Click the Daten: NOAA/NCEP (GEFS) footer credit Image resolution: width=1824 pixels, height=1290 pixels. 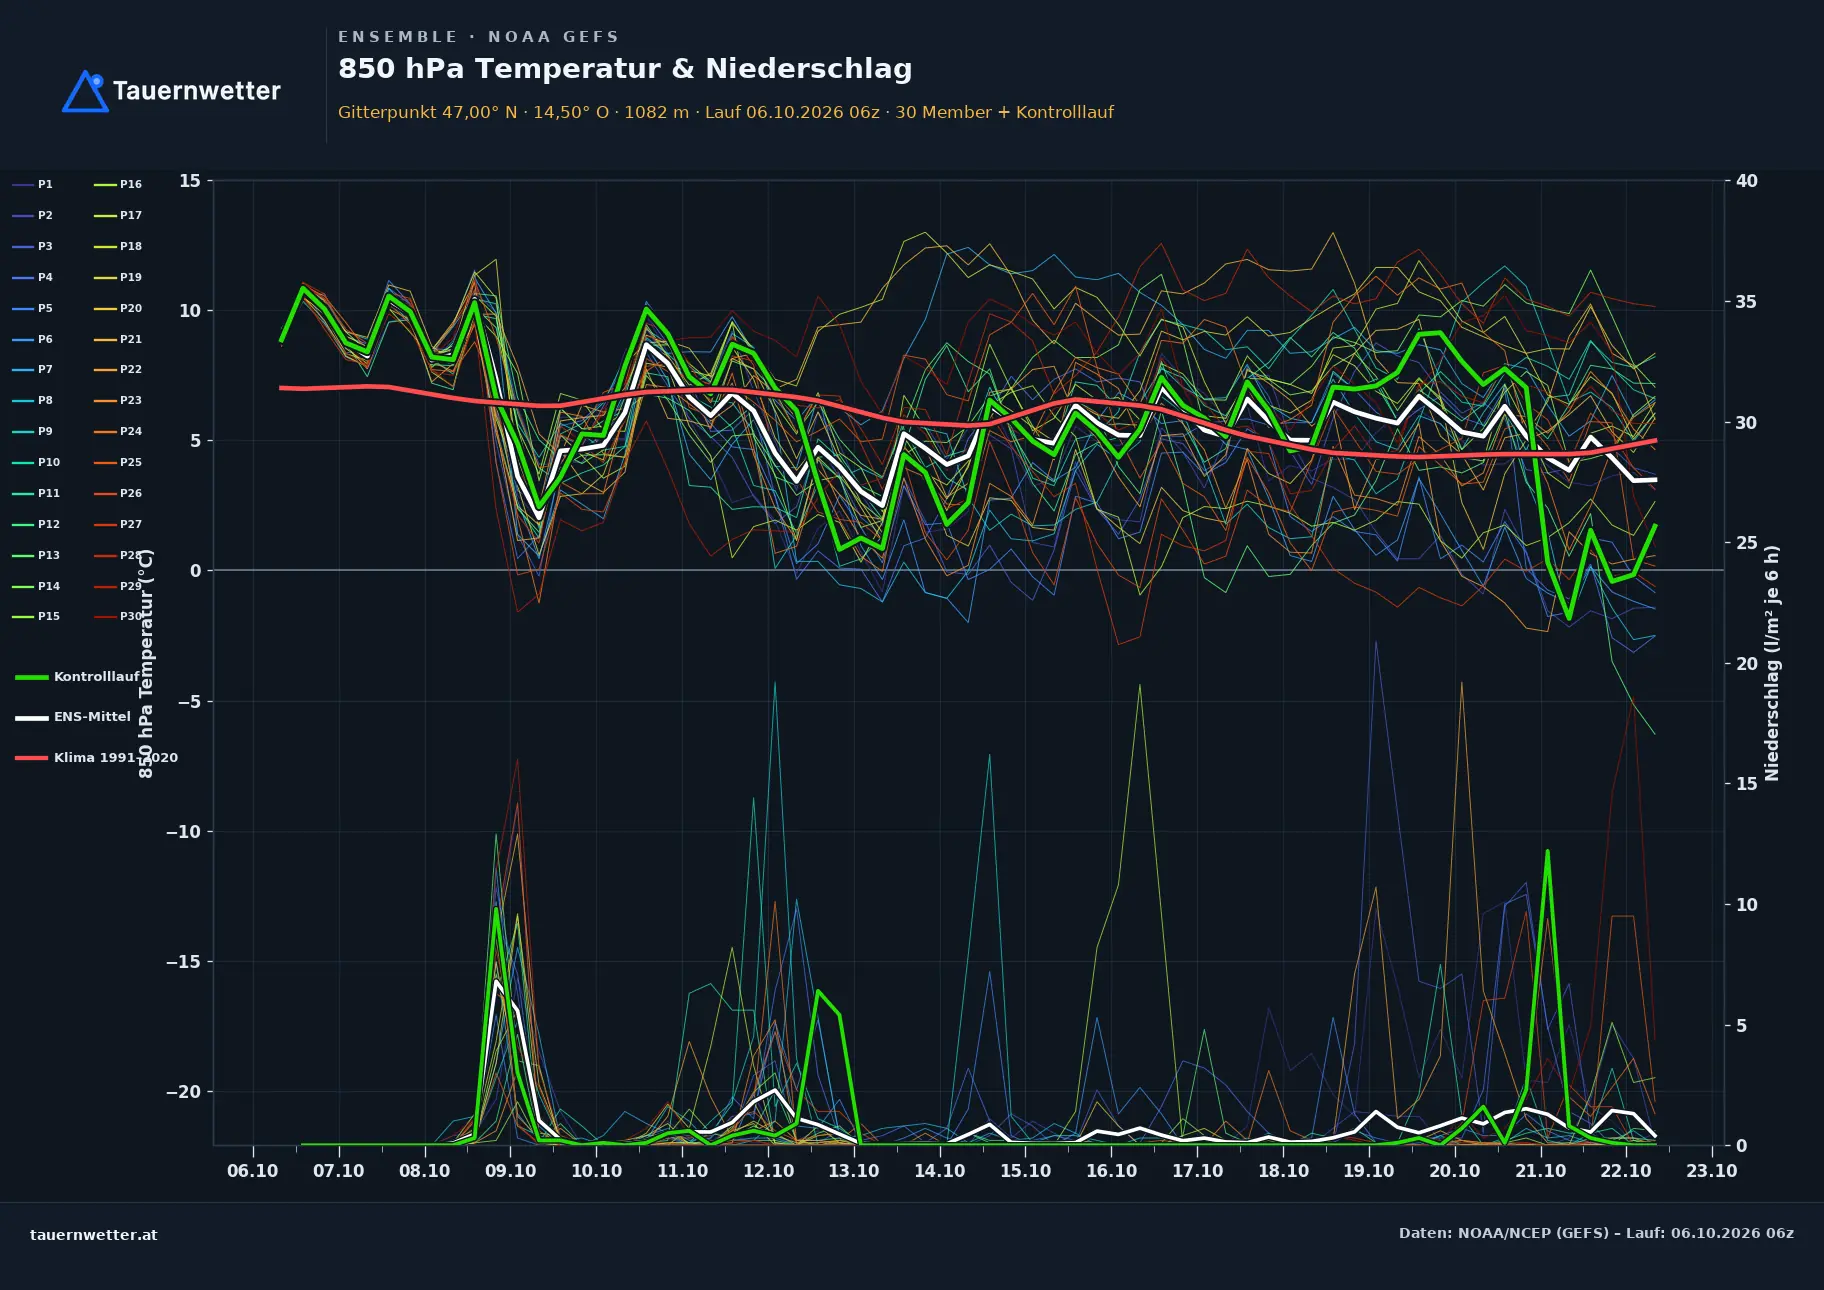pyautogui.click(x=1596, y=1233)
